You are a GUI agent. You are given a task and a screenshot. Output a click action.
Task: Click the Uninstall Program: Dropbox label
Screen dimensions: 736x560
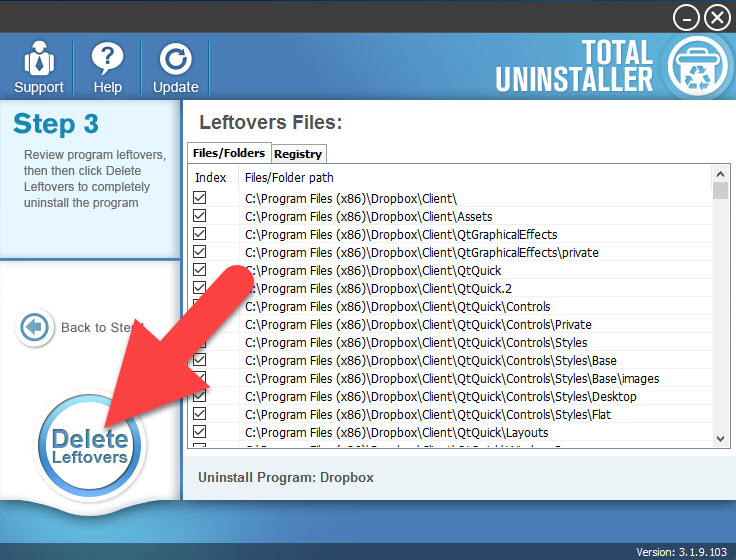286,477
